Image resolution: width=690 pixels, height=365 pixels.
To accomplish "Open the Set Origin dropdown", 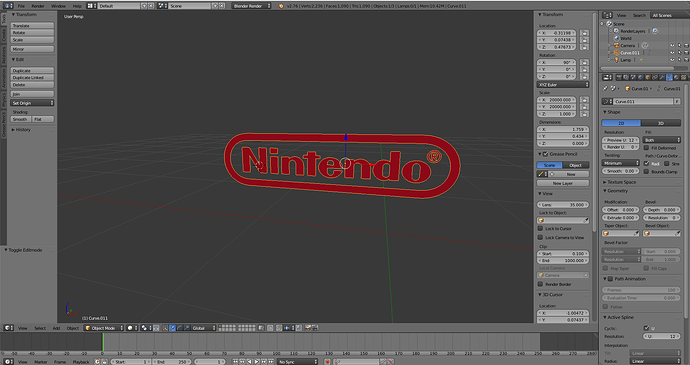I will [32, 103].
